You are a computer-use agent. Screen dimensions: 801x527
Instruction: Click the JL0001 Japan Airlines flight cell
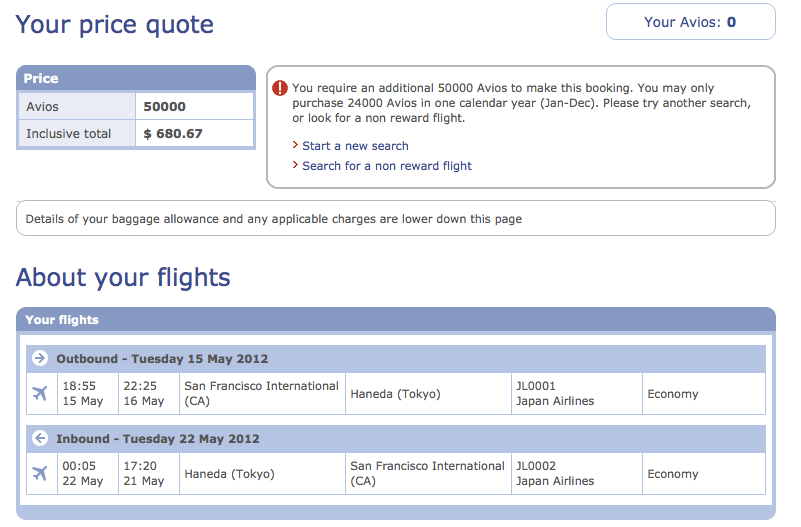(x=577, y=394)
